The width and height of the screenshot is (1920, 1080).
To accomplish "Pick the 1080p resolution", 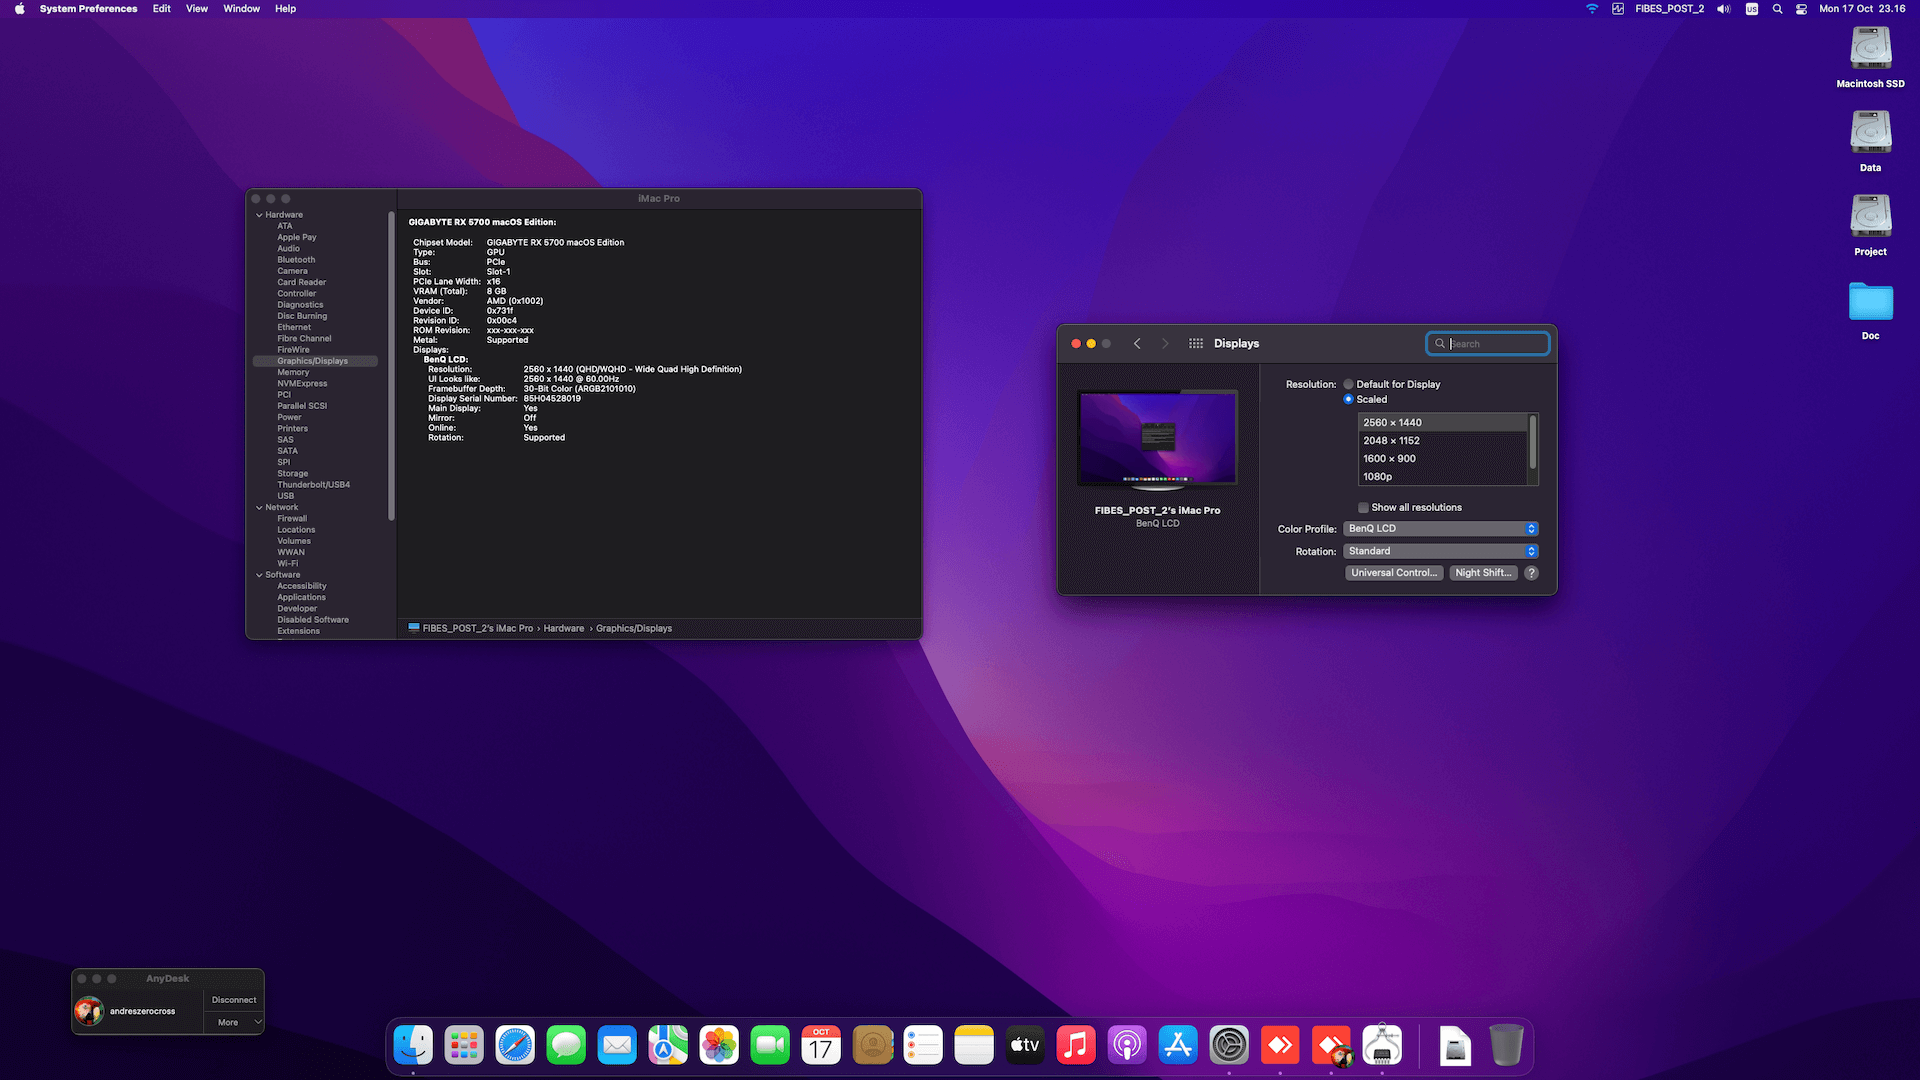I will [x=1443, y=477].
